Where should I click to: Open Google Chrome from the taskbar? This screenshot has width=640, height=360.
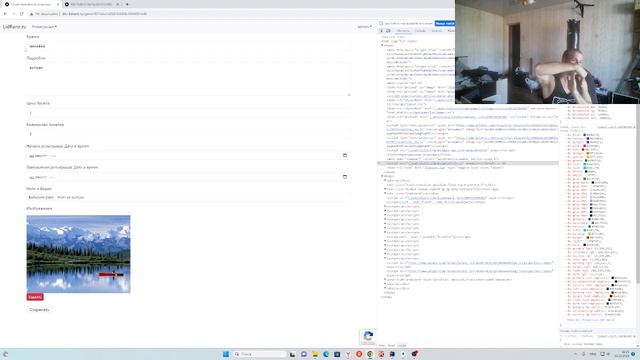pos(370,354)
